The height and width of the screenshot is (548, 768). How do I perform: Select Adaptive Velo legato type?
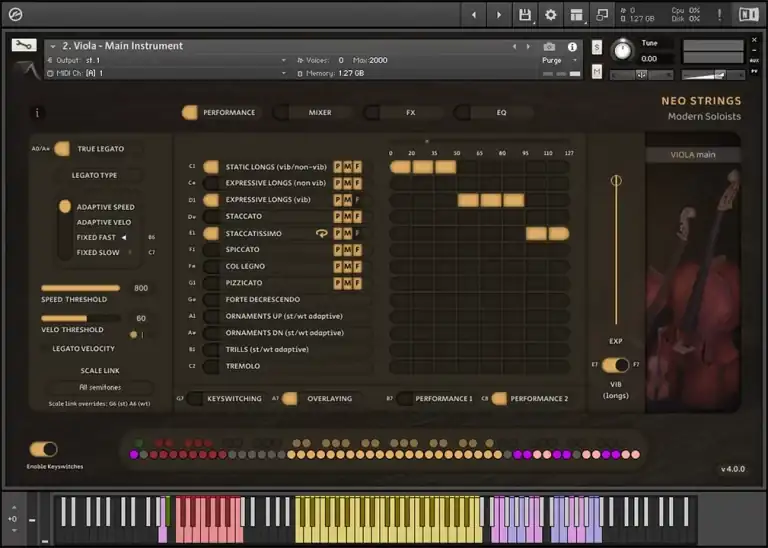coord(104,222)
